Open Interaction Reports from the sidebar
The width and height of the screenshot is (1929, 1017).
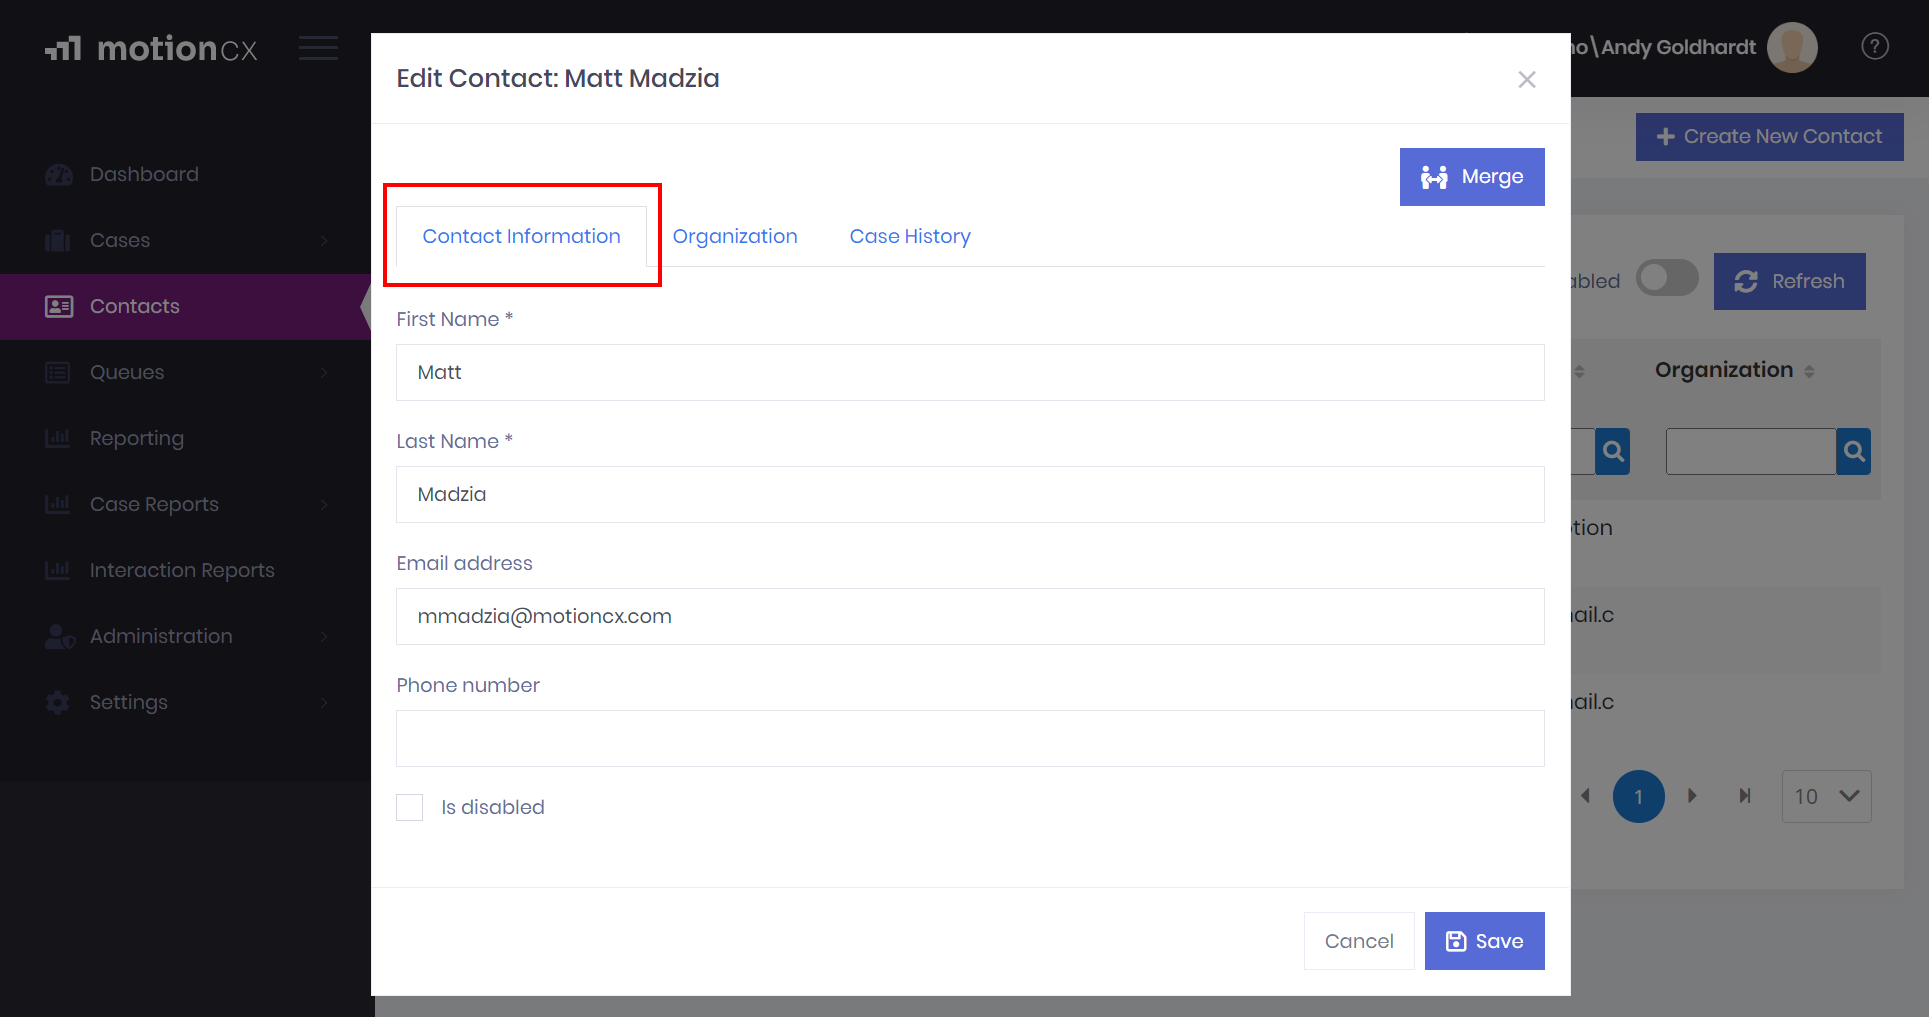pos(181,570)
